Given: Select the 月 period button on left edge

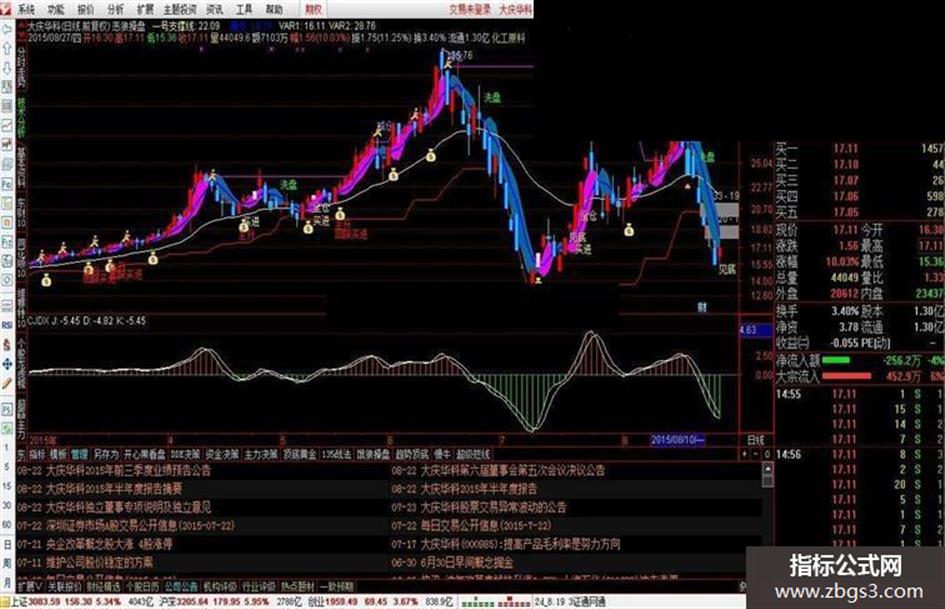Looking at the screenshot, I should coord(7,582).
